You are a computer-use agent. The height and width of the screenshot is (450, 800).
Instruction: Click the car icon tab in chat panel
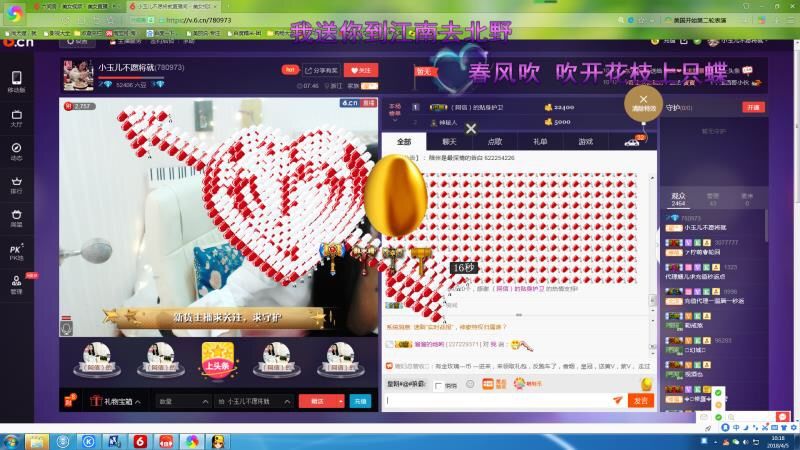[633, 142]
